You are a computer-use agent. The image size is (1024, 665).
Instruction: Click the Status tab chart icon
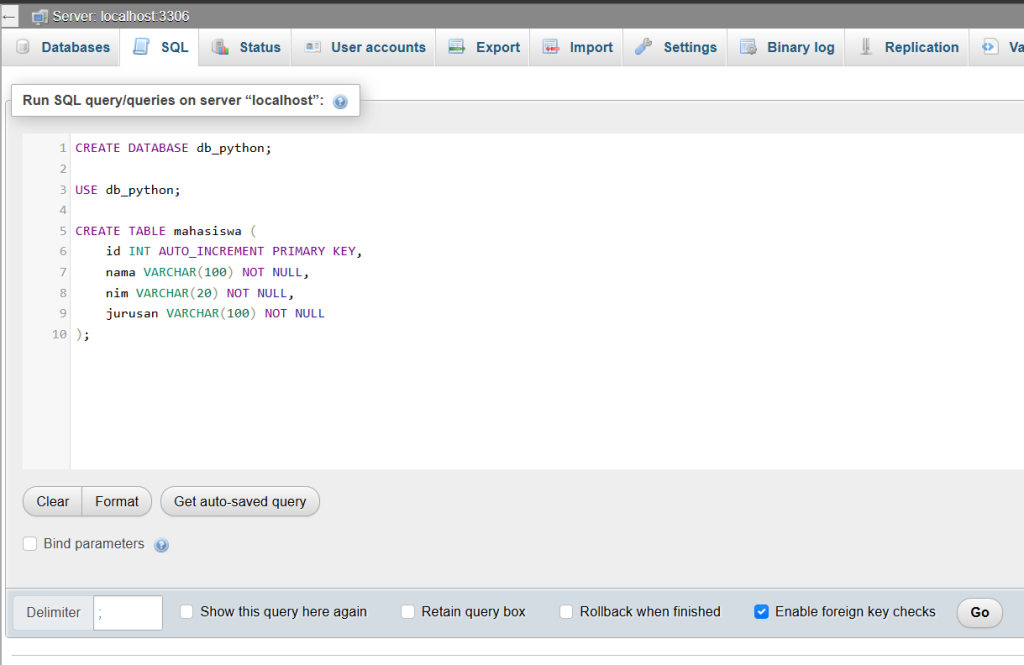pos(220,47)
